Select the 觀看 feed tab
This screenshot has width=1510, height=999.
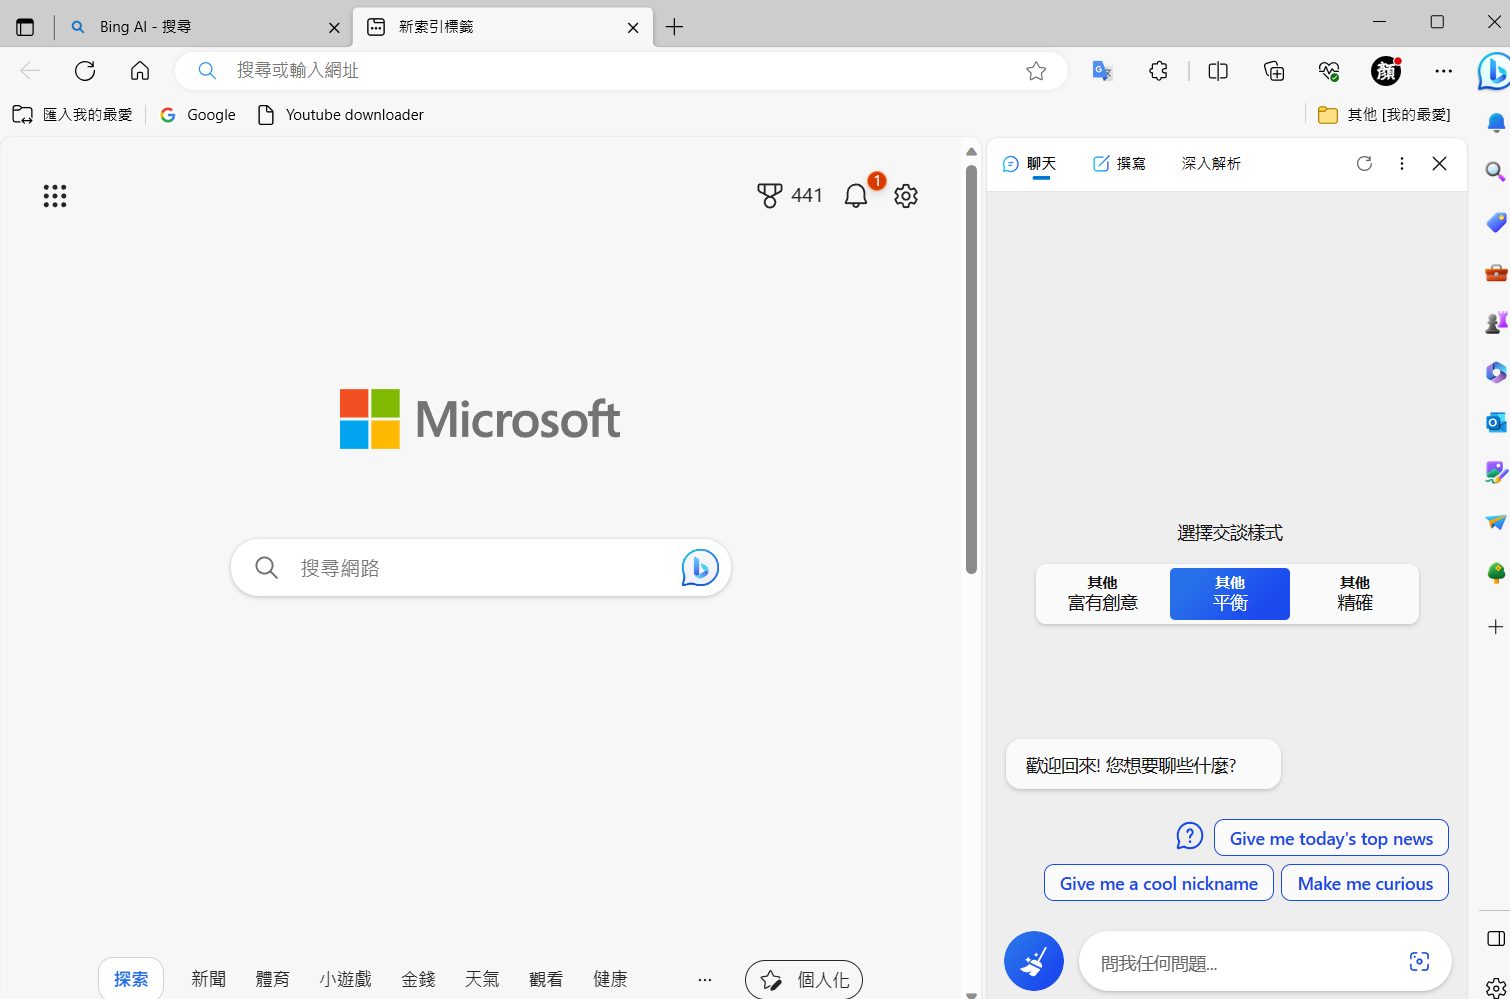(x=546, y=979)
